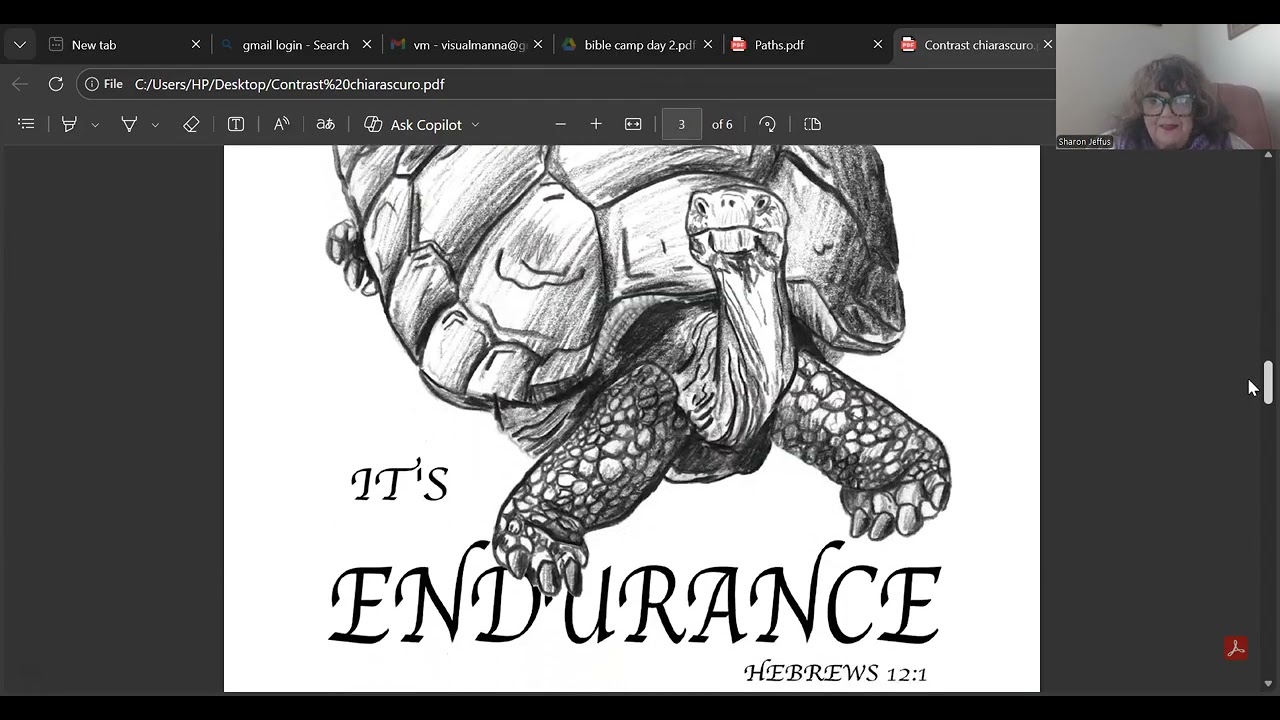
Task: Close the gmail login - Search tab
Action: pos(367,45)
